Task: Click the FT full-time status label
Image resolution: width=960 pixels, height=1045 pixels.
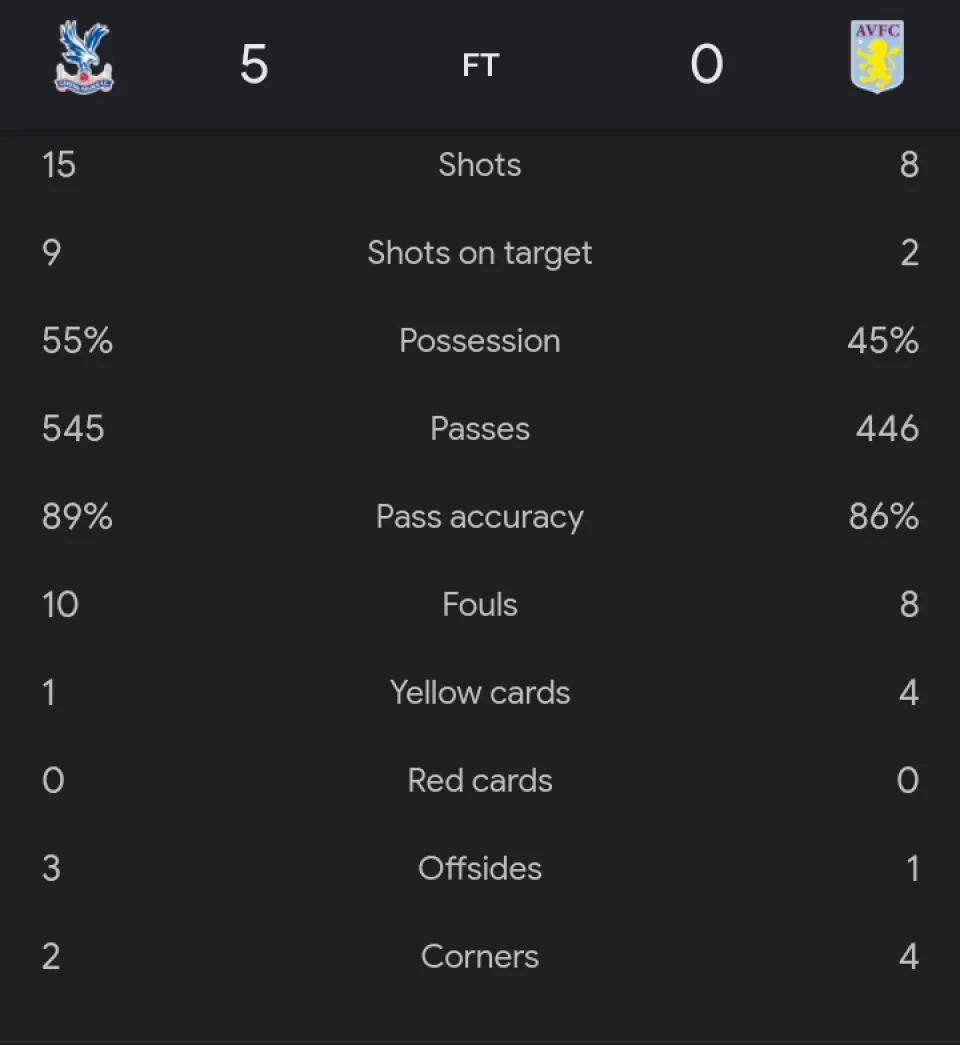Action: pyautogui.click(x=480, y=66)
